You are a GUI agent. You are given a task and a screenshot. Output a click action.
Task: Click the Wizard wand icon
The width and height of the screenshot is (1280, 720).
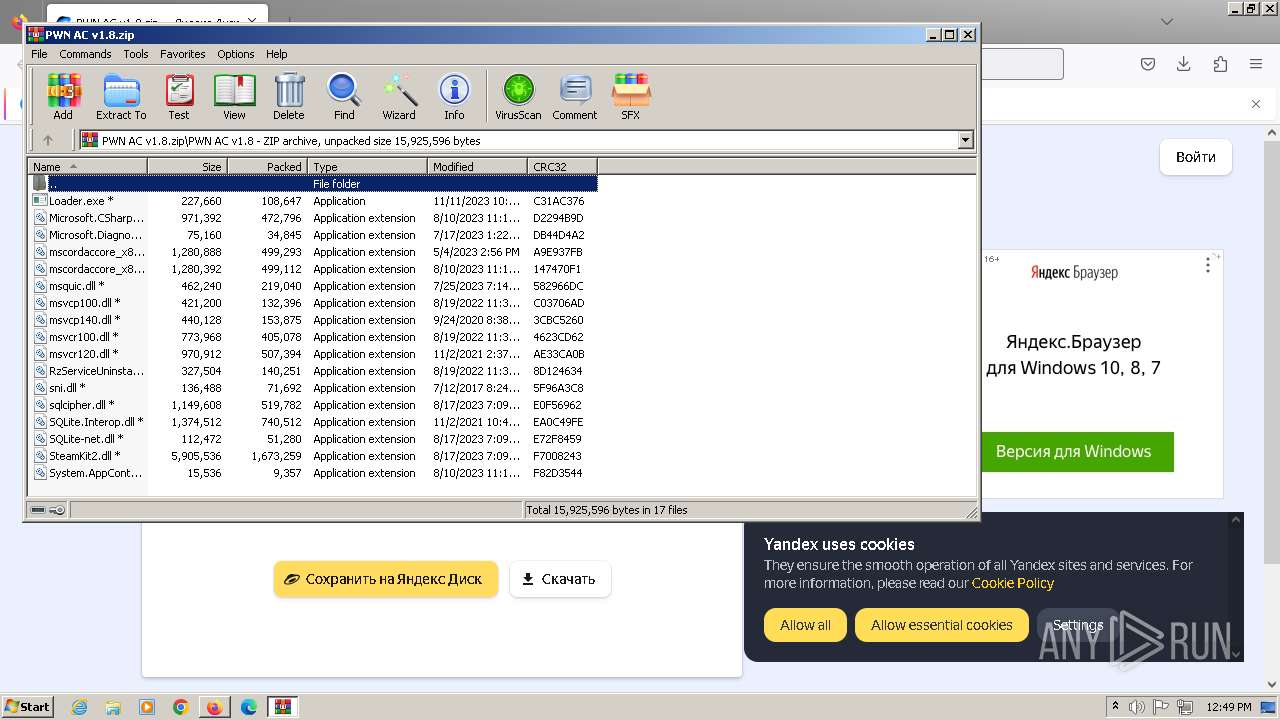point(399,96)
